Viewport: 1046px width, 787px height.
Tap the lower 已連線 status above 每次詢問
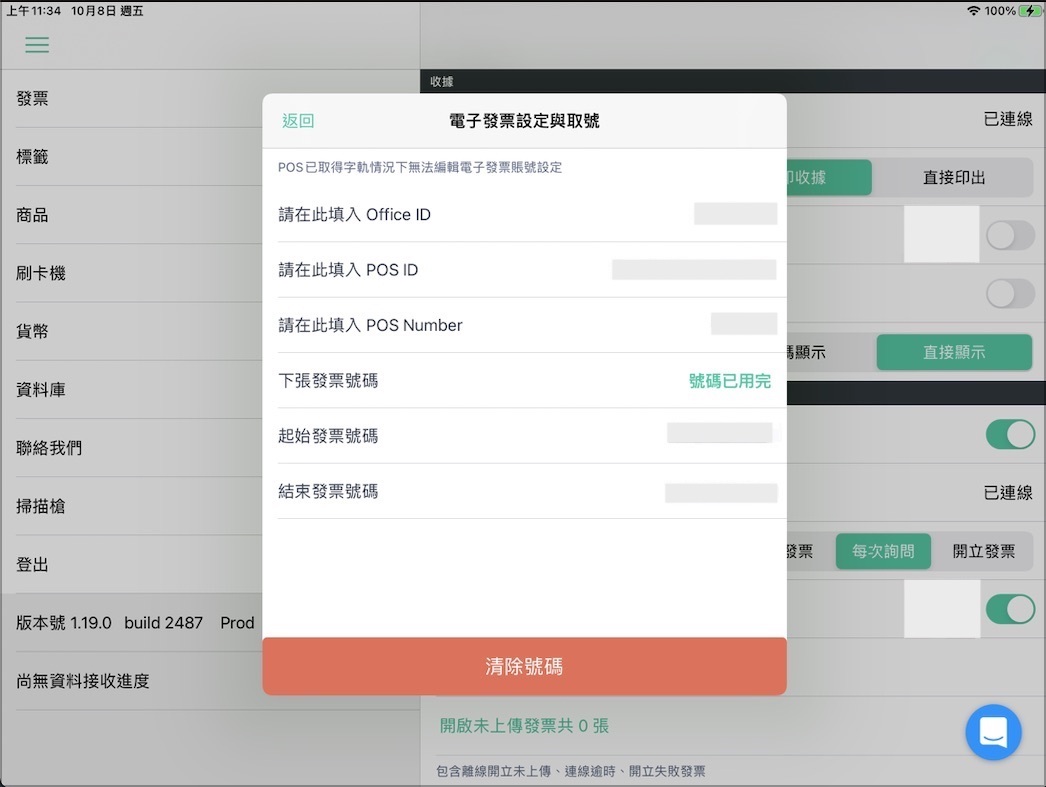(x=1008, y=493)
